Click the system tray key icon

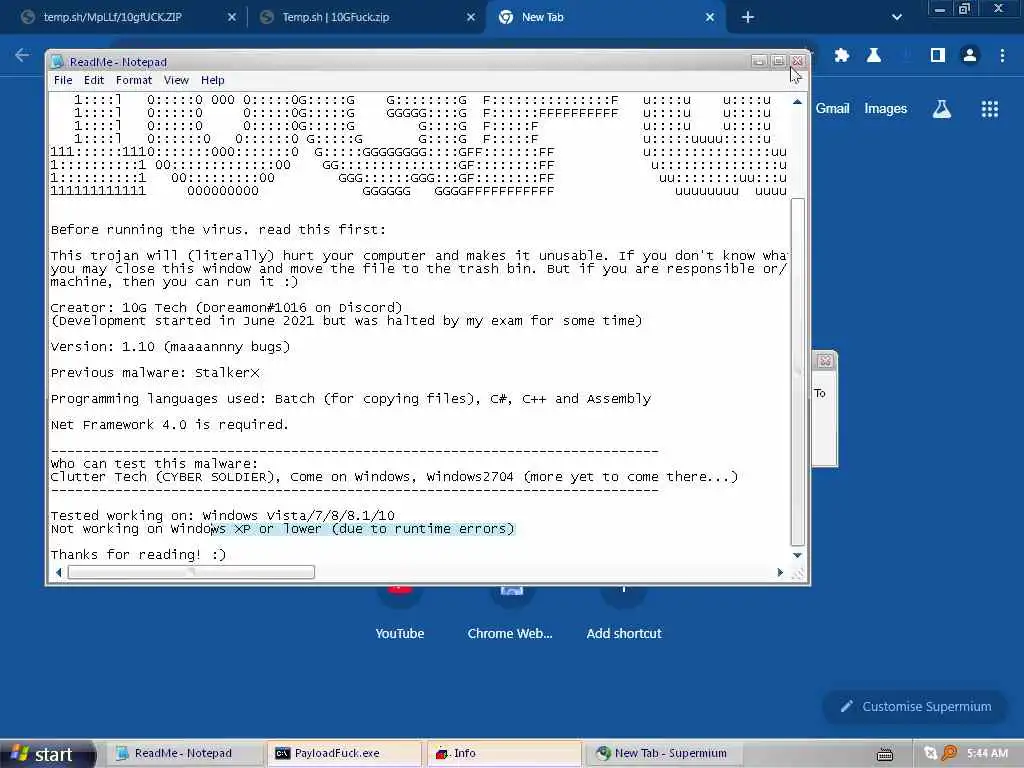click(x=949, y=754)
